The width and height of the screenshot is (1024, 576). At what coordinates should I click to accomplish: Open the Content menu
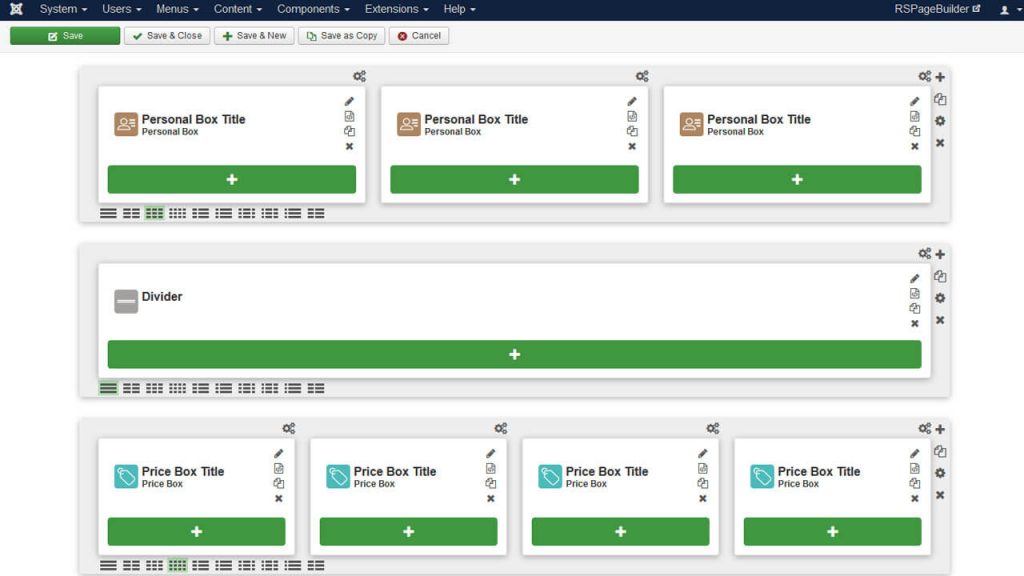[238, 9]
